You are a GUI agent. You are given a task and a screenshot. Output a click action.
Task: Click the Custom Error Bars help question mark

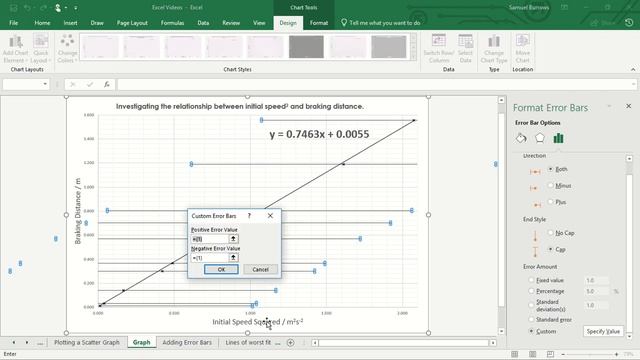click(249, 216)
